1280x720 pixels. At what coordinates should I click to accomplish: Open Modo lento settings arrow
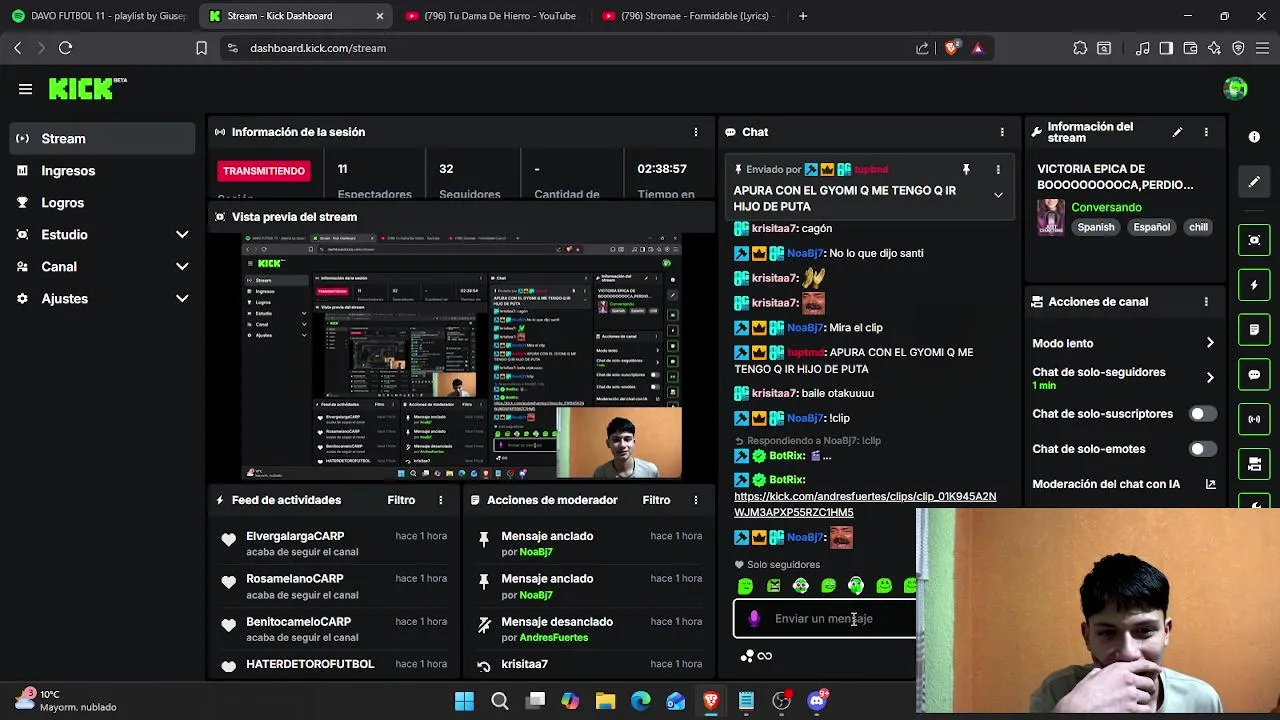[1210, 343]
